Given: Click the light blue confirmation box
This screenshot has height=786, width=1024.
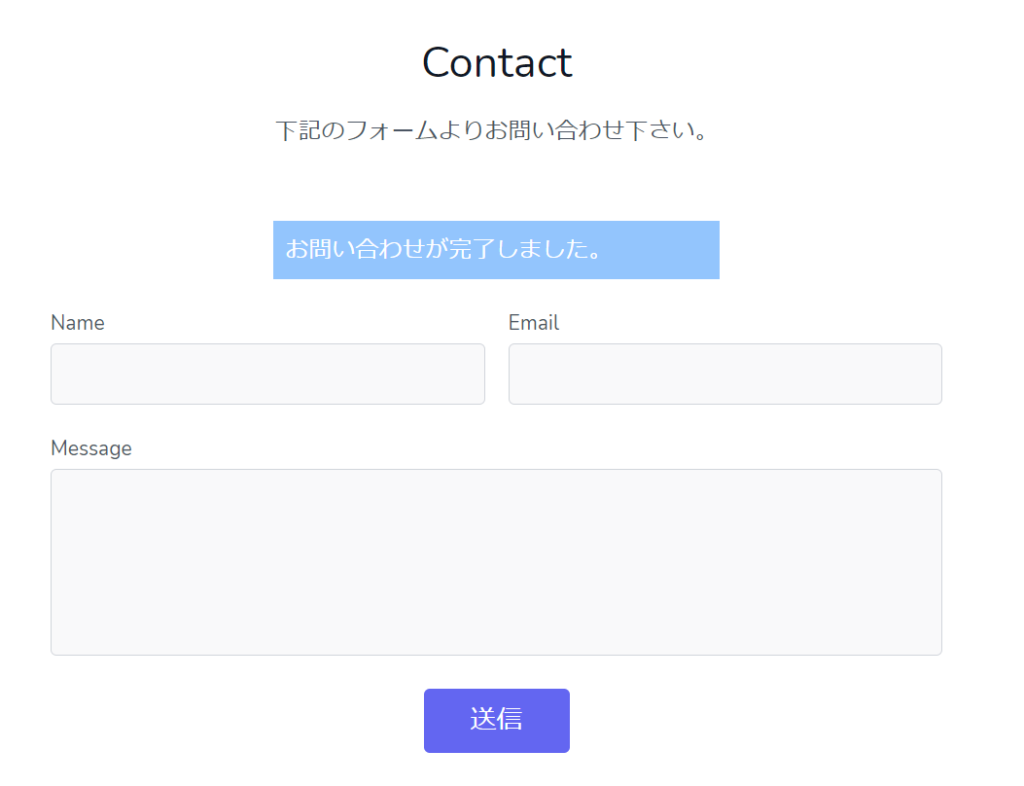Looking at the screenshot, I should (x=496, y=250).
